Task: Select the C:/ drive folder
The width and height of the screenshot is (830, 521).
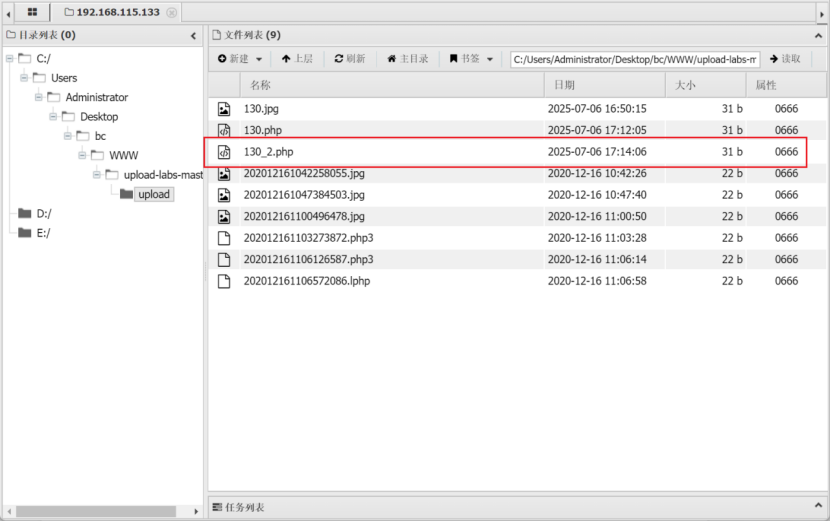Action: 43,58
